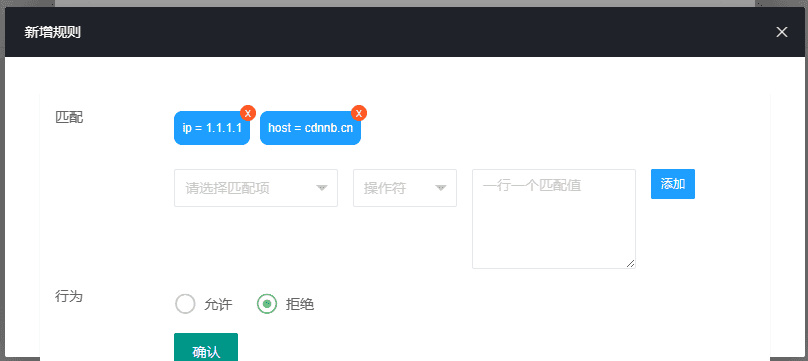Remove the host = cdnnb.cn tag
808x361 pixels.
coord(359,113)
